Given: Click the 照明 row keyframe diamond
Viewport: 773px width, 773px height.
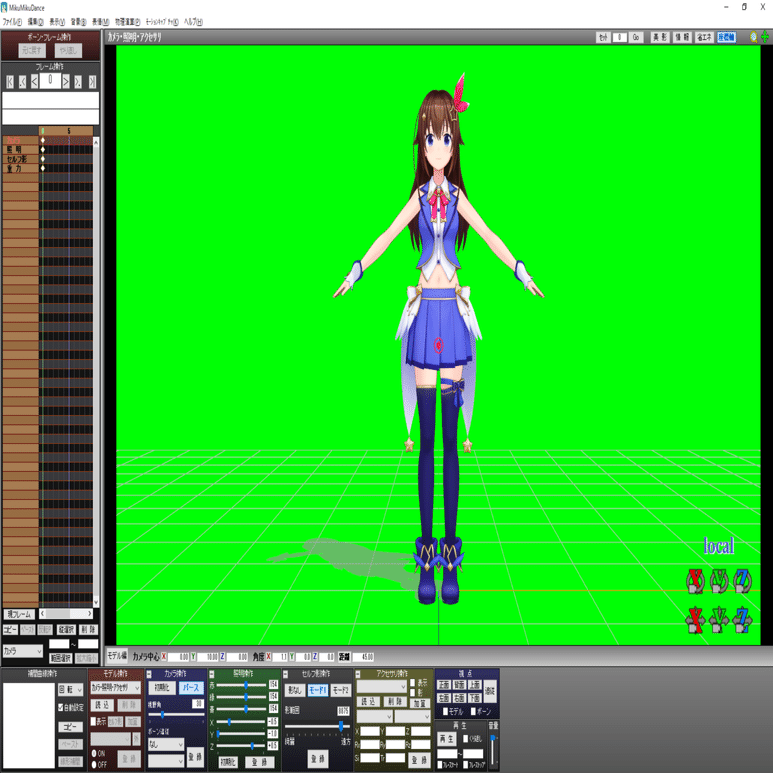Looking at the screenshot, I should tap(43, 149).
